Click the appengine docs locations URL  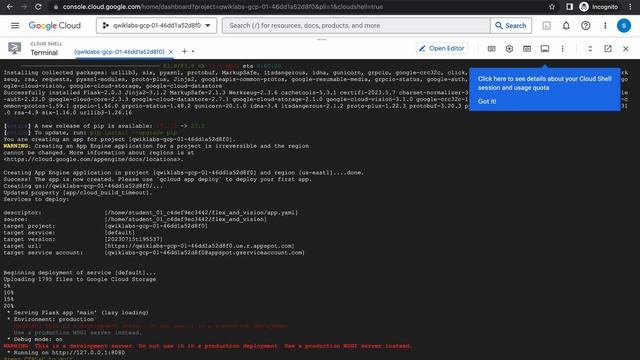93,159
